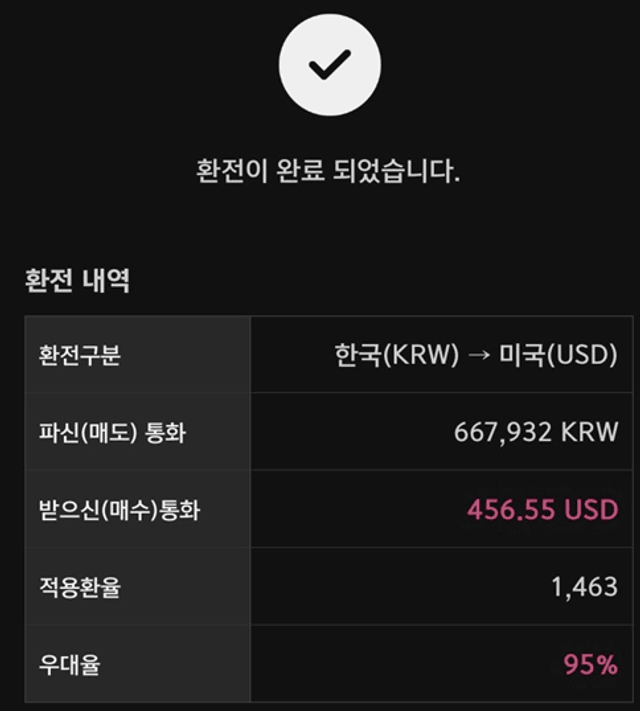
Task: Select the 미국(USD) target currency text
Action: pos(558,355)
